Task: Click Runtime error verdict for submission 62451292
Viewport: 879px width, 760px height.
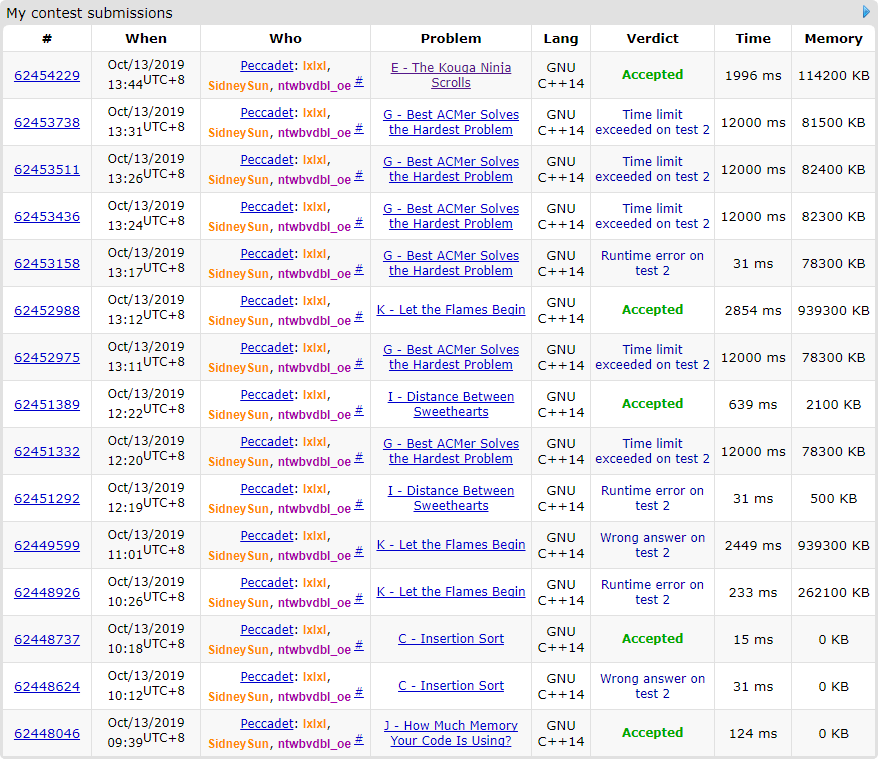Action: point(652,498)
